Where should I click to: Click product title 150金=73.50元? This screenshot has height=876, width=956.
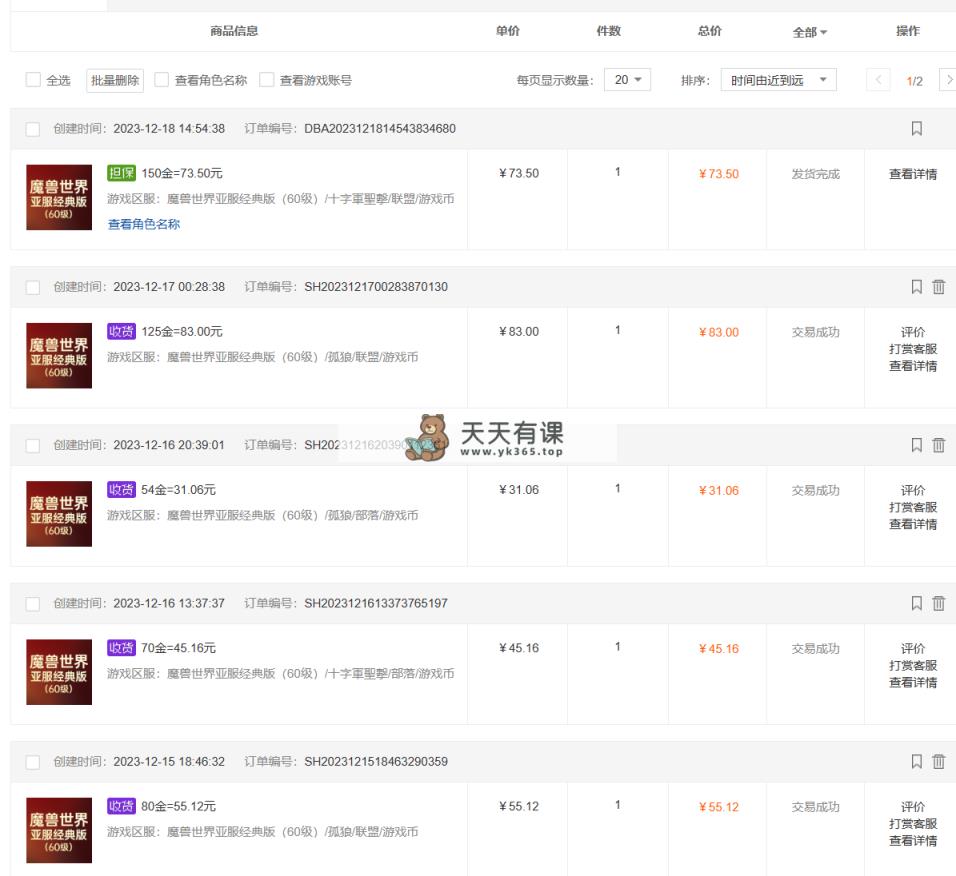tap(182, 173)
